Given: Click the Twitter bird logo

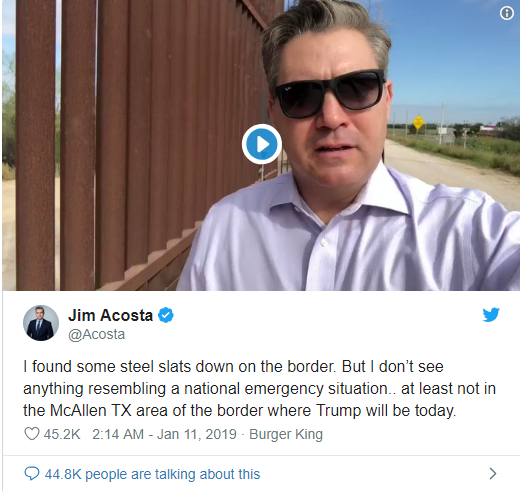Looking at the screenshot, I should pyautogui.click(x=491, y=314).
